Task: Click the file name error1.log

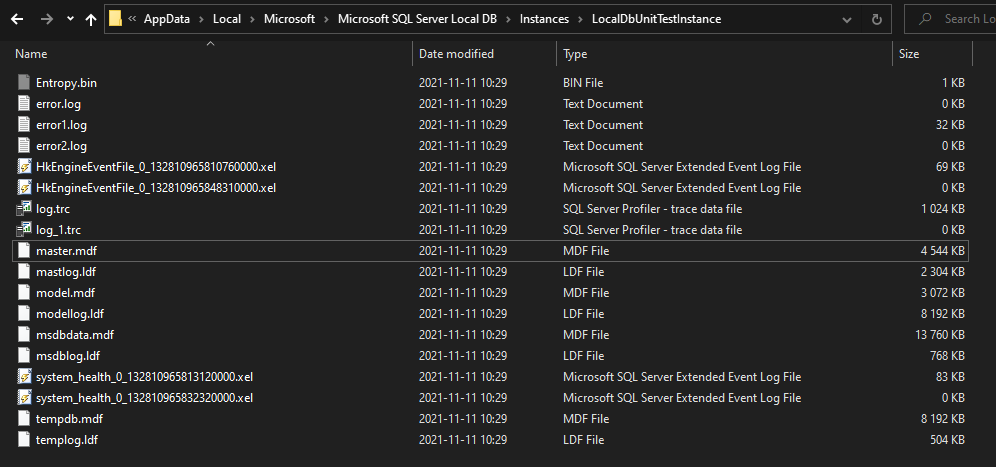Action: tap(61, 125)
